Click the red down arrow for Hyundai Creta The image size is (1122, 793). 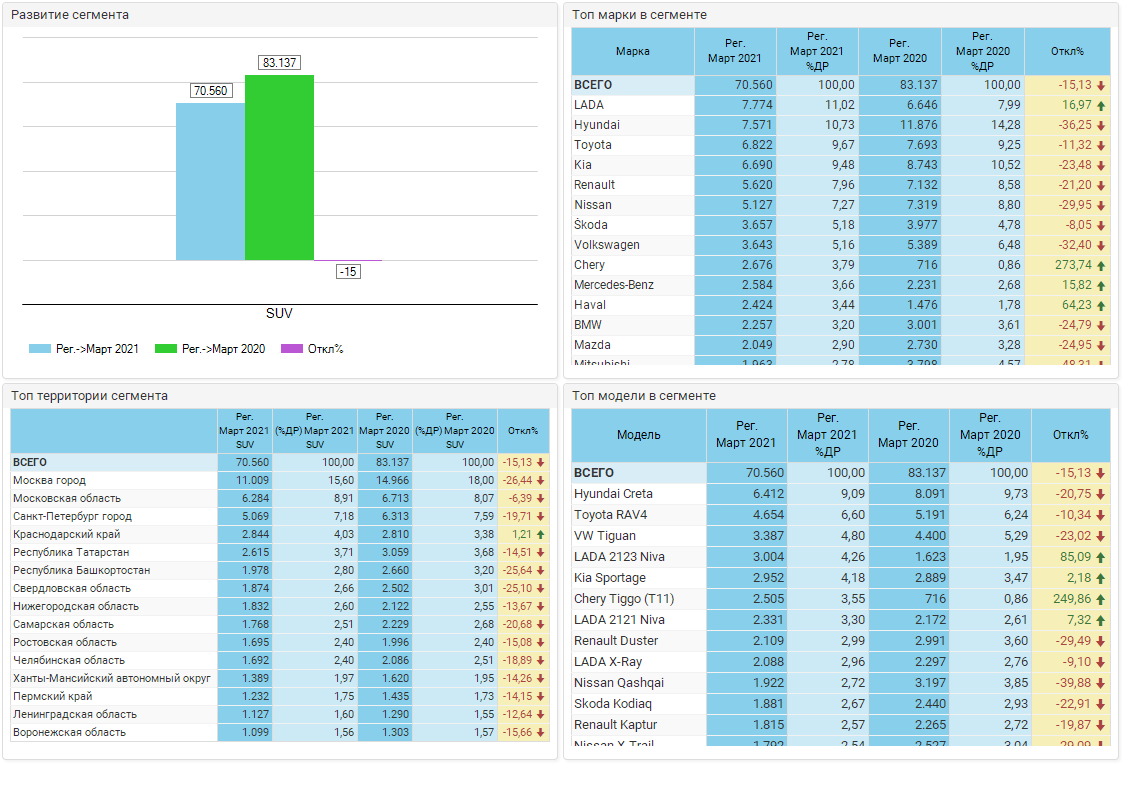click(1101, 494)
